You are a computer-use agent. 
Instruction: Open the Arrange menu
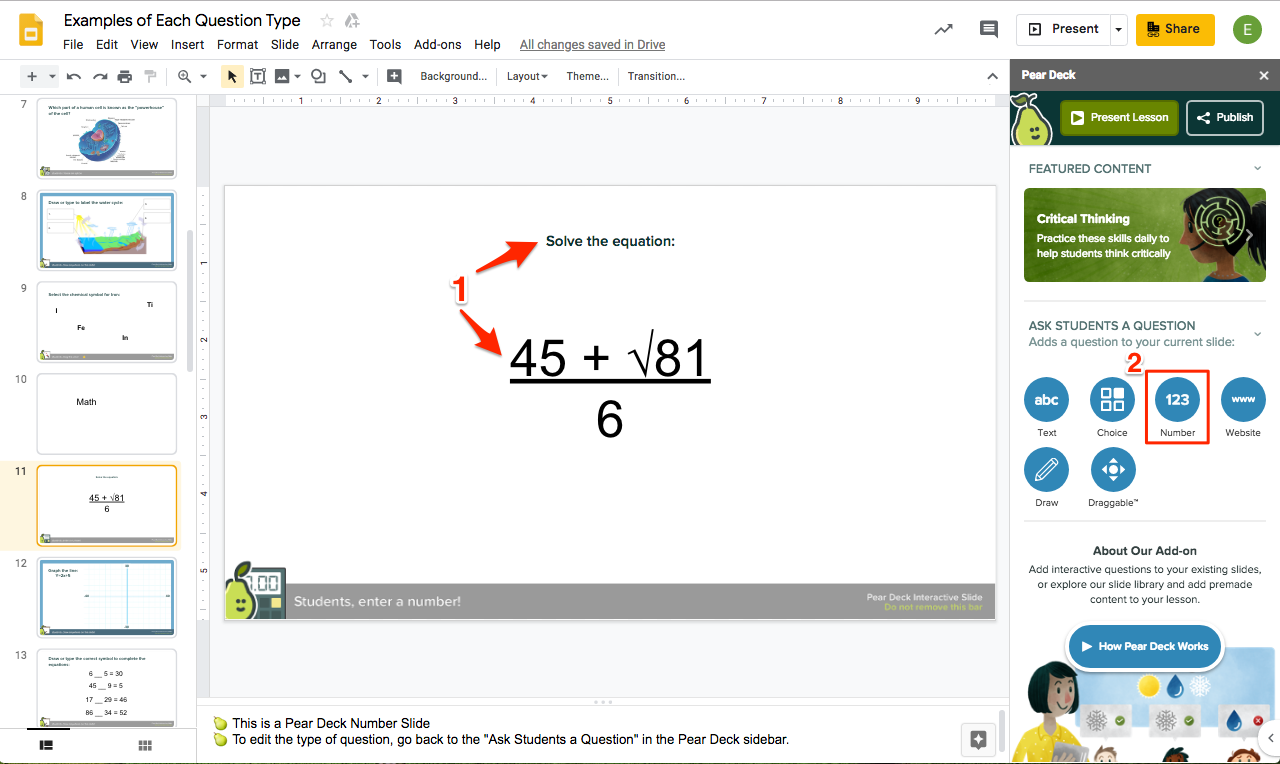[334, 44]
